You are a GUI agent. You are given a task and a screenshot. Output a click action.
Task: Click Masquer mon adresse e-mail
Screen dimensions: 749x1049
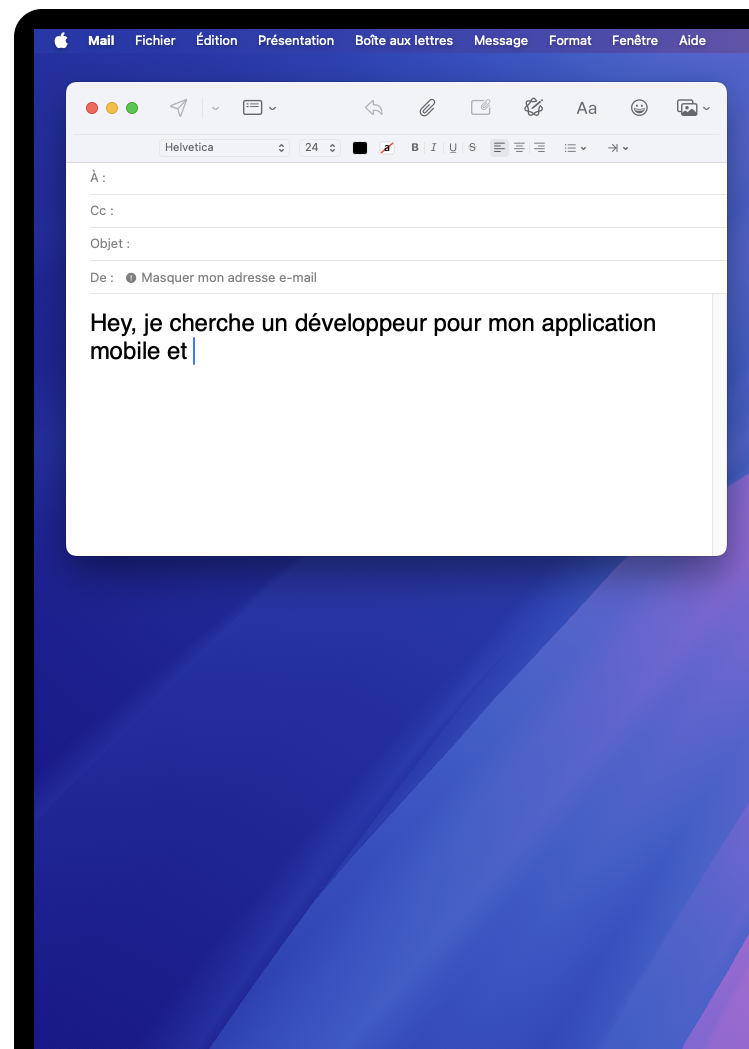(229, 278)
